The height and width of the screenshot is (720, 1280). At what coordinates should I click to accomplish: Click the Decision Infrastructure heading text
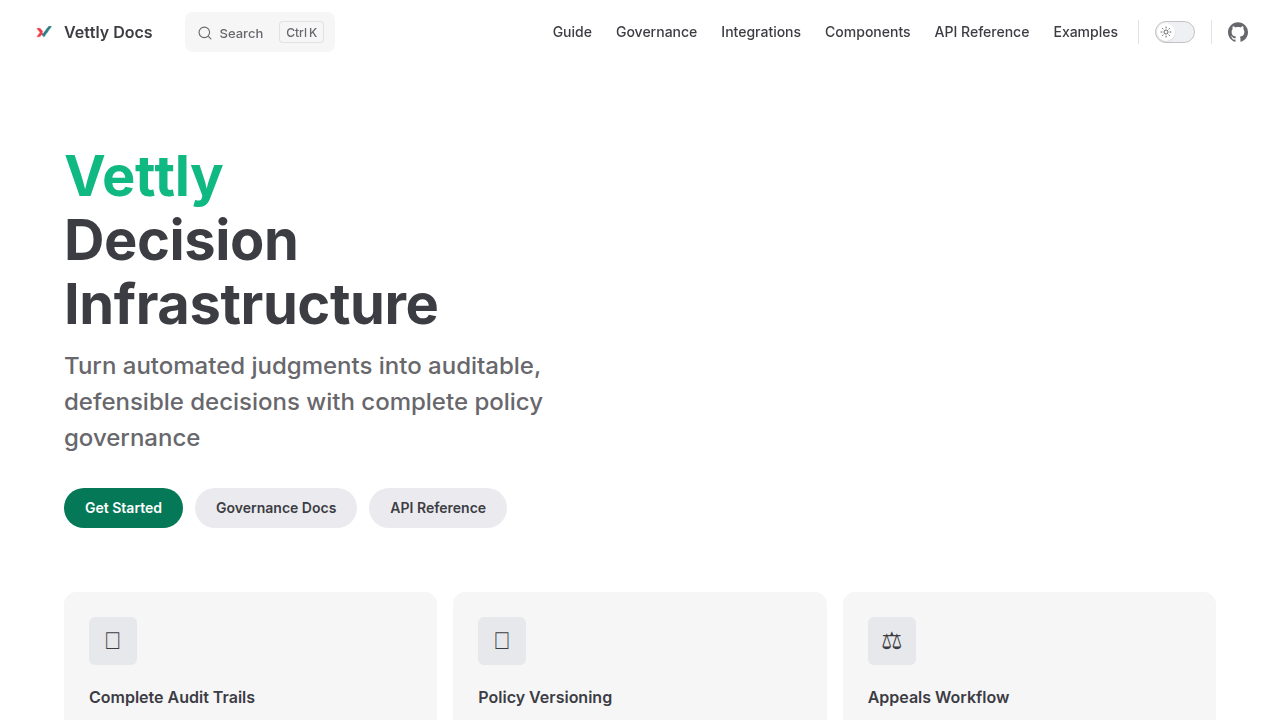(x=251, y=272)
